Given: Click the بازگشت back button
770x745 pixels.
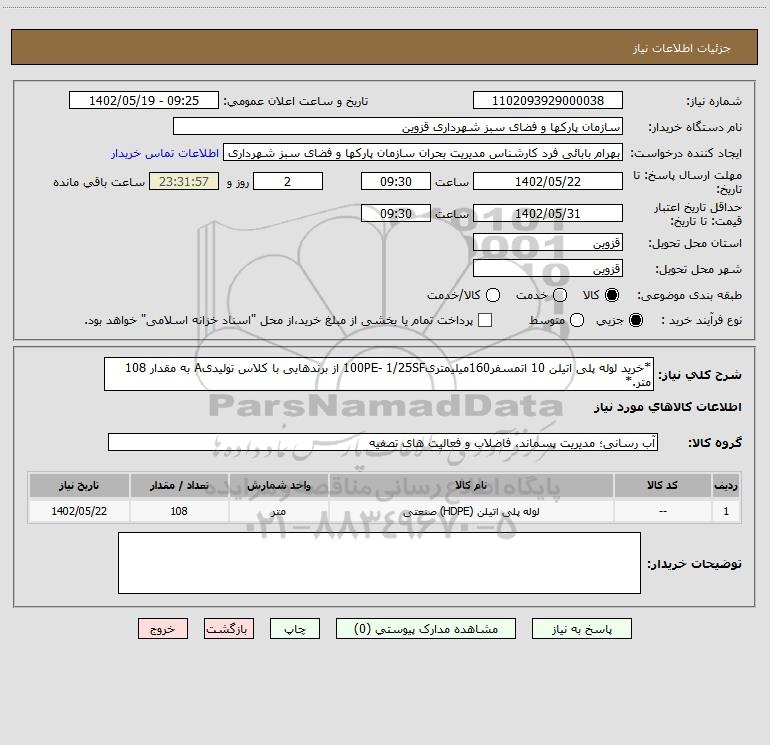Looking at the screenshot, I should click(229, 629).
